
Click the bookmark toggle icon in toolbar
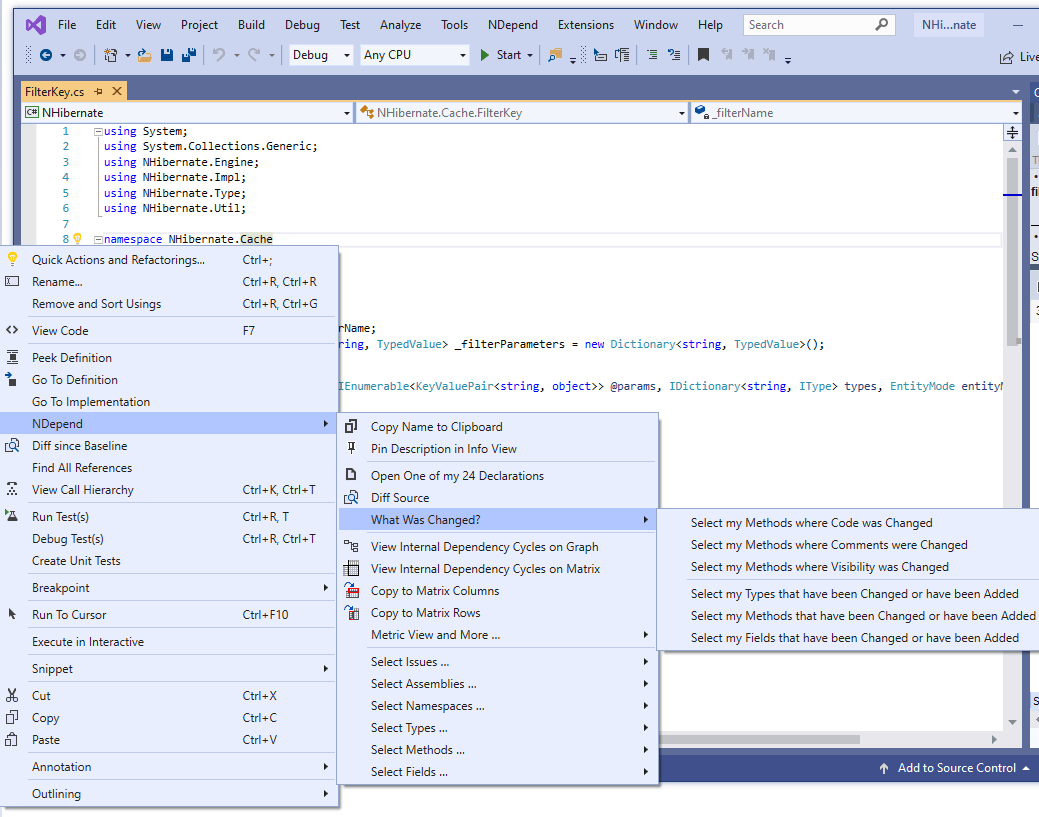point(703,55)
